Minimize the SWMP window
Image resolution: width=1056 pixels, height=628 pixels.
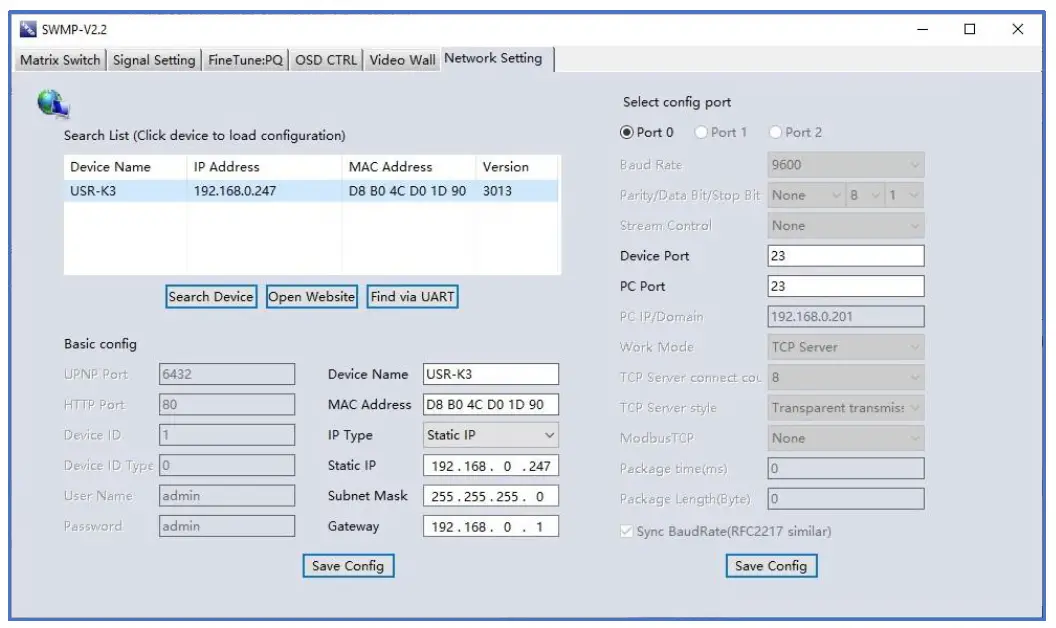tap(923, 29)
